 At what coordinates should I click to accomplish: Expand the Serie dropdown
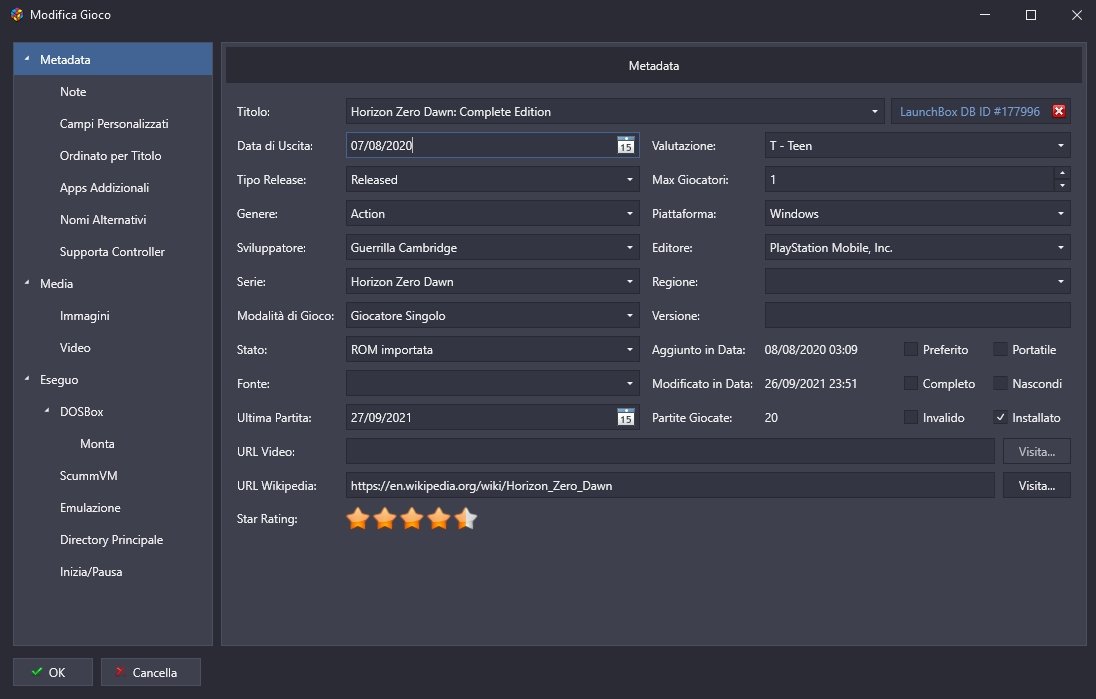pos(630,282)
